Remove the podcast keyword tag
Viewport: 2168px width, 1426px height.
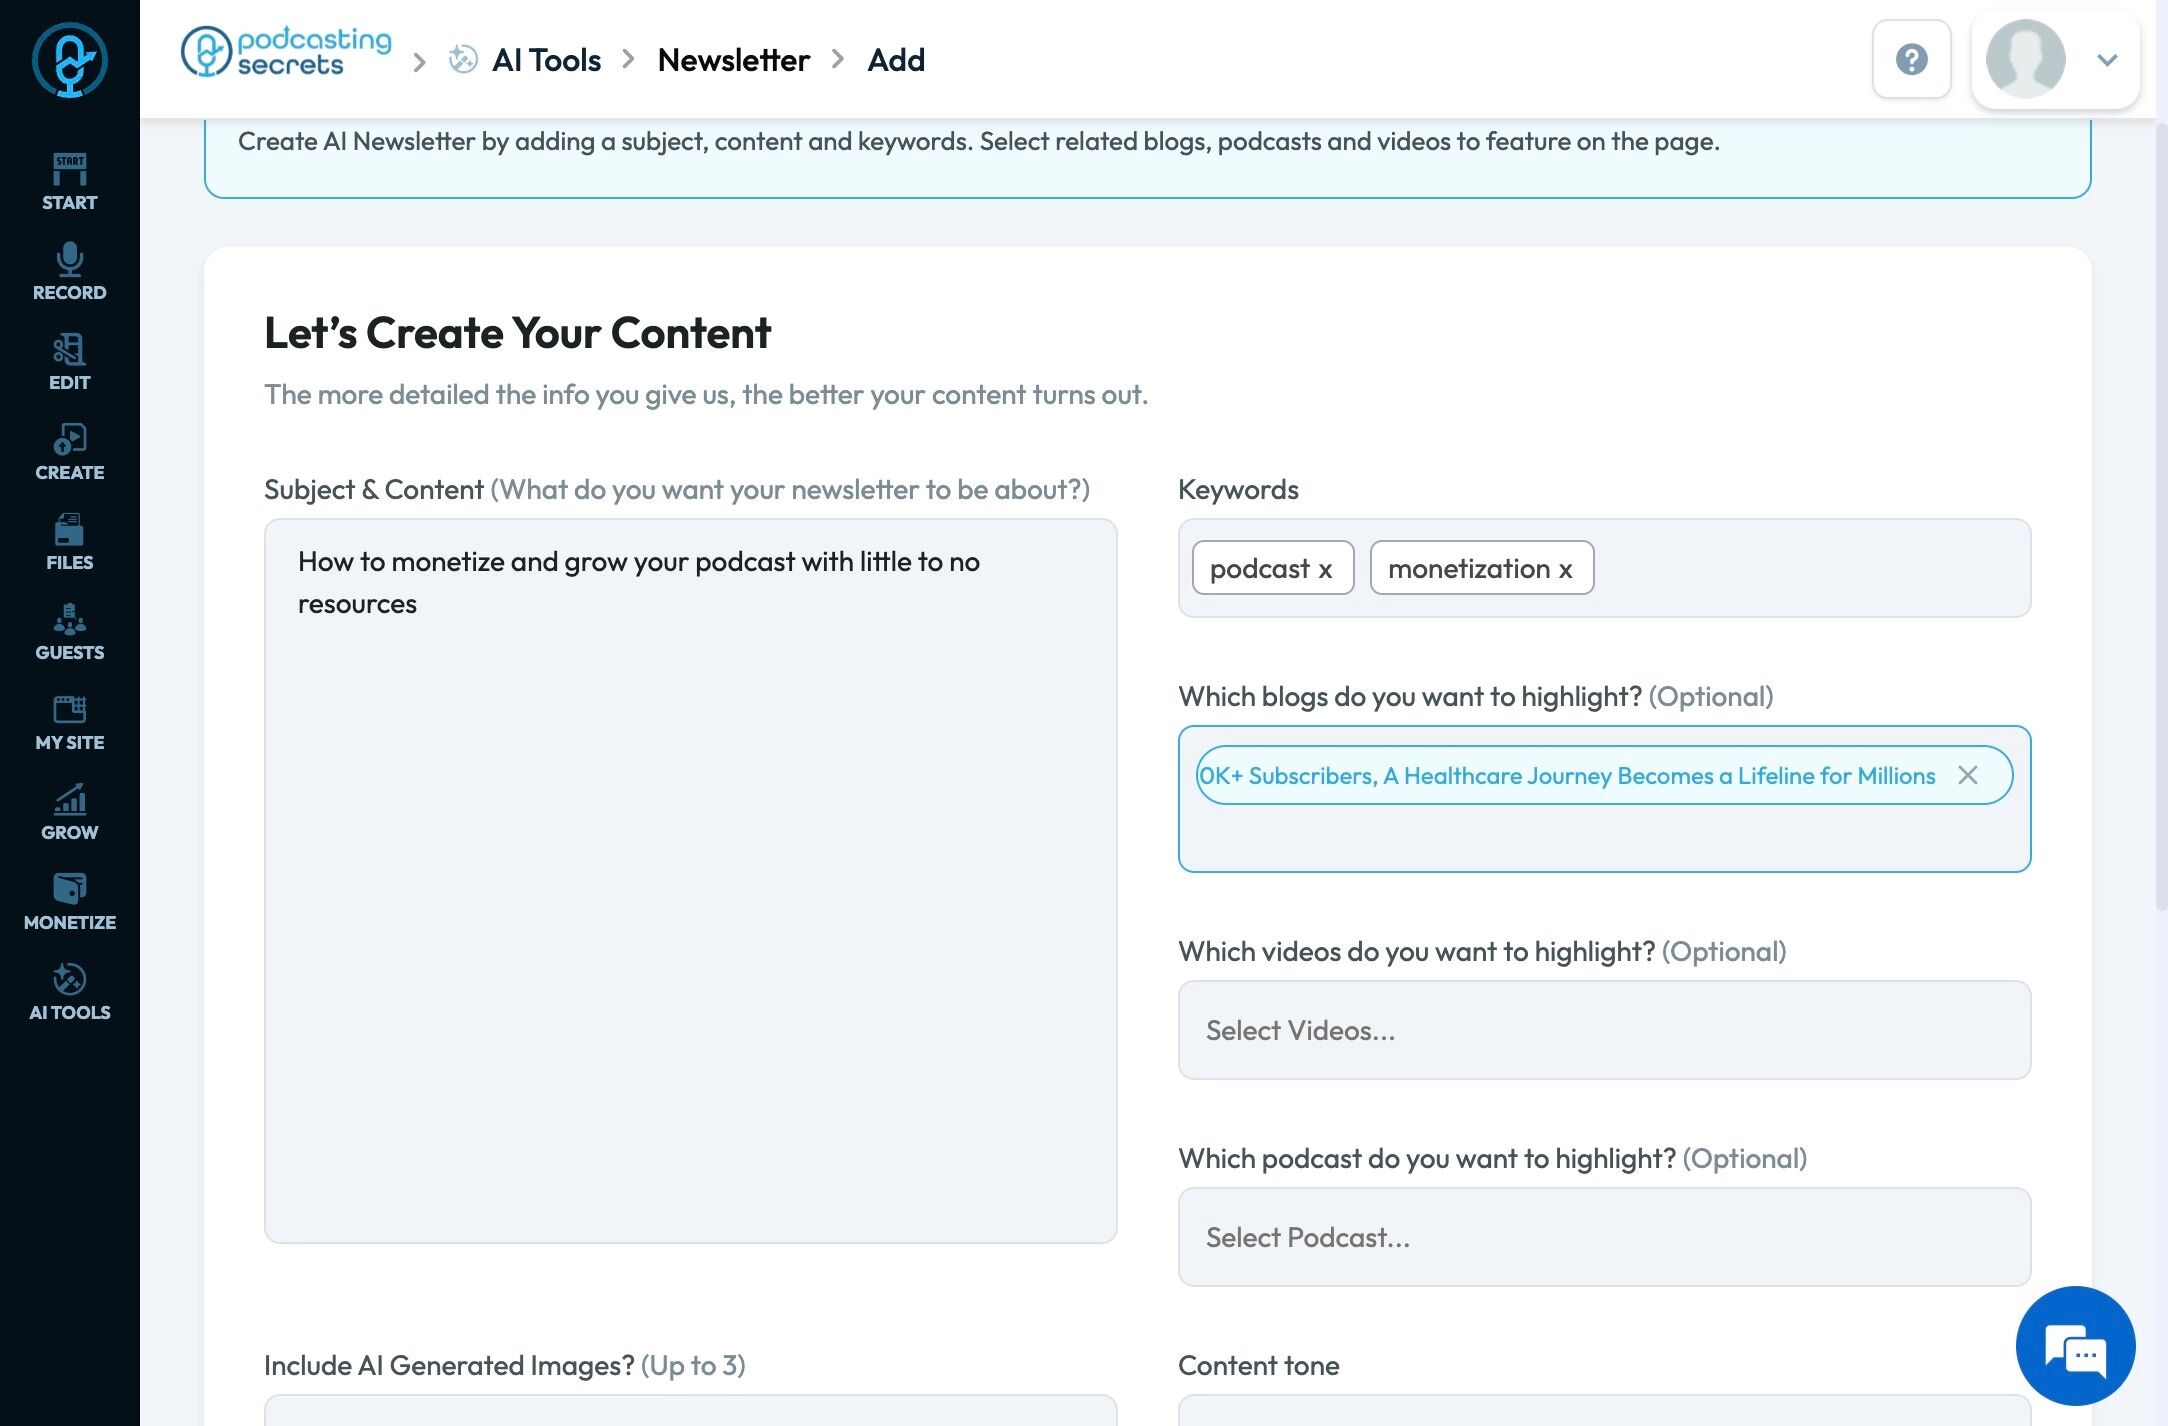point(1325,569)
